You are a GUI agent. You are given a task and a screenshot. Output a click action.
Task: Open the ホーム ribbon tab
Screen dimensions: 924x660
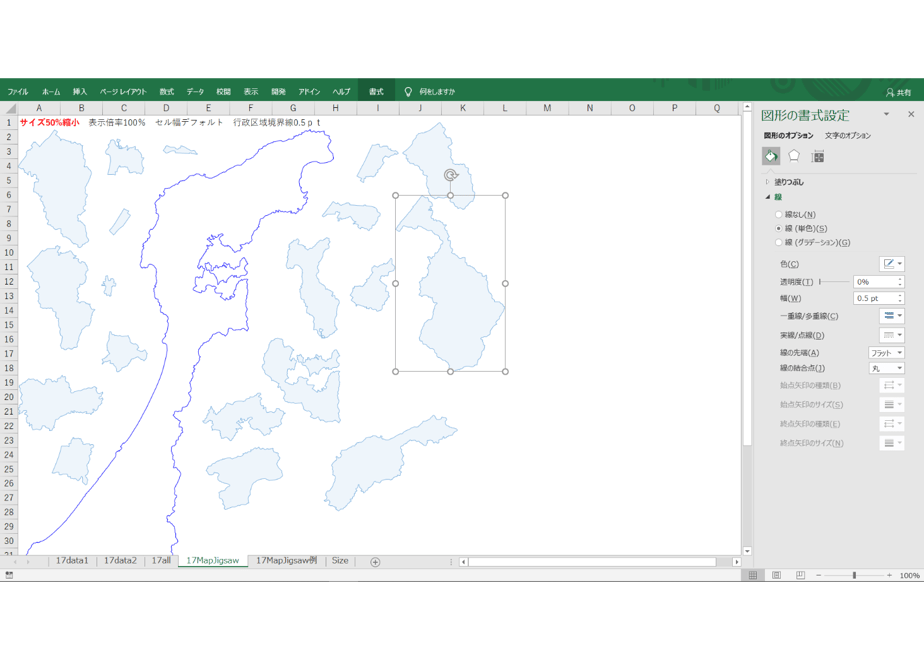coord(51,91)
